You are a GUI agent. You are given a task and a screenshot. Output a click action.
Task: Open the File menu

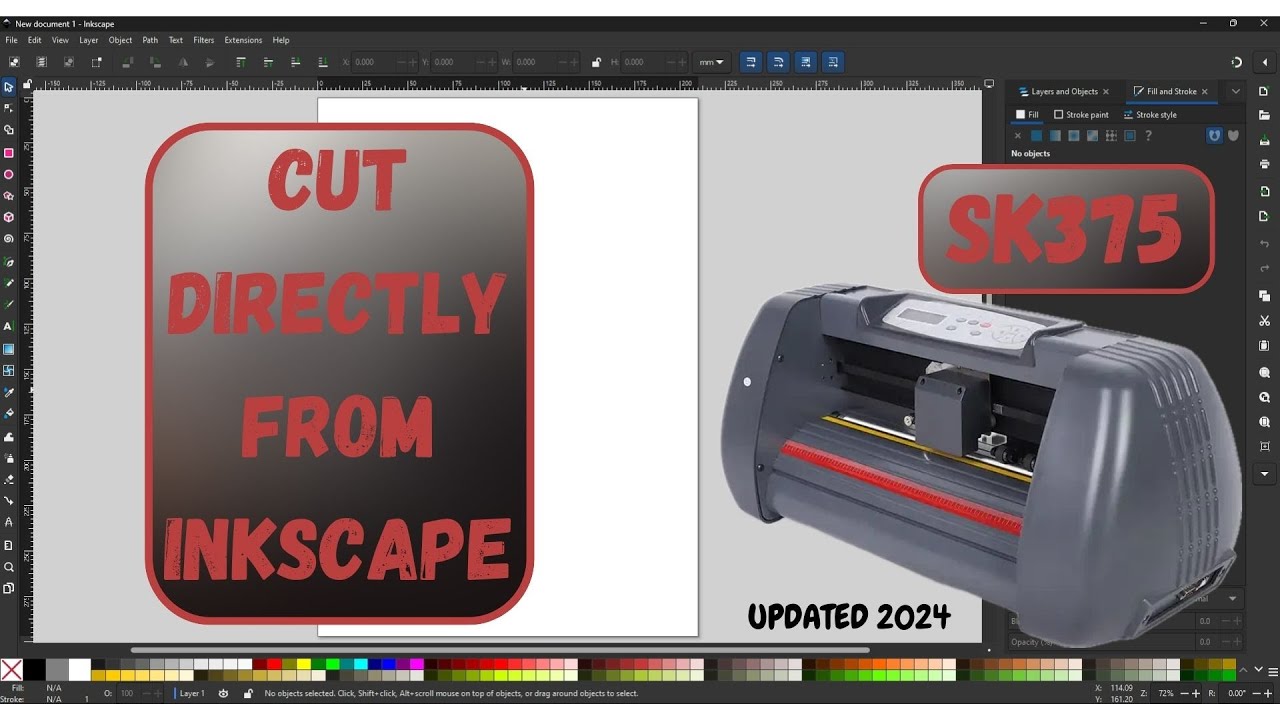tap(12, 40)
